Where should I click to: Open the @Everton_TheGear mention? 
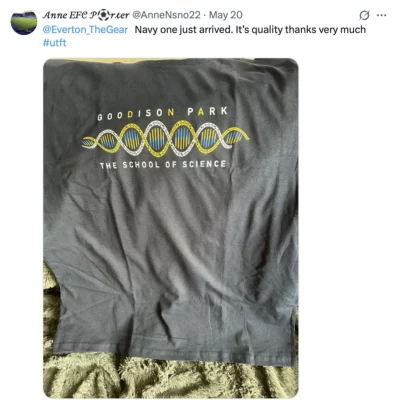(x=85, y=30)
